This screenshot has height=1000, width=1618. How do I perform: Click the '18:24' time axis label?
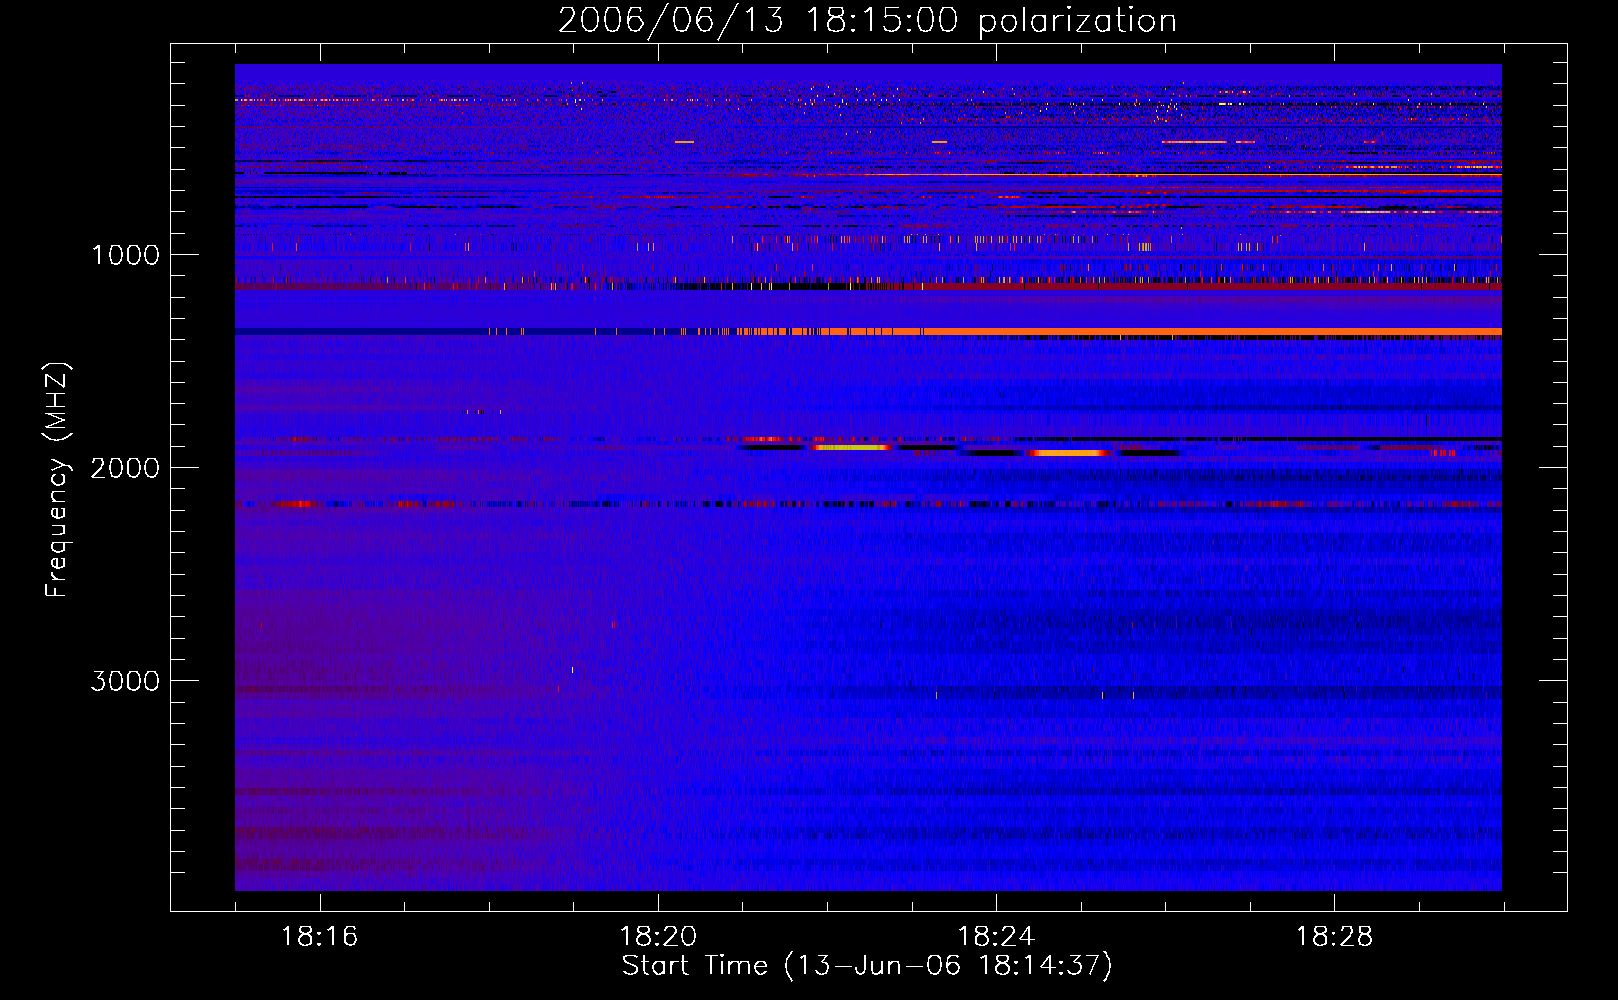[x=996, y=937]
